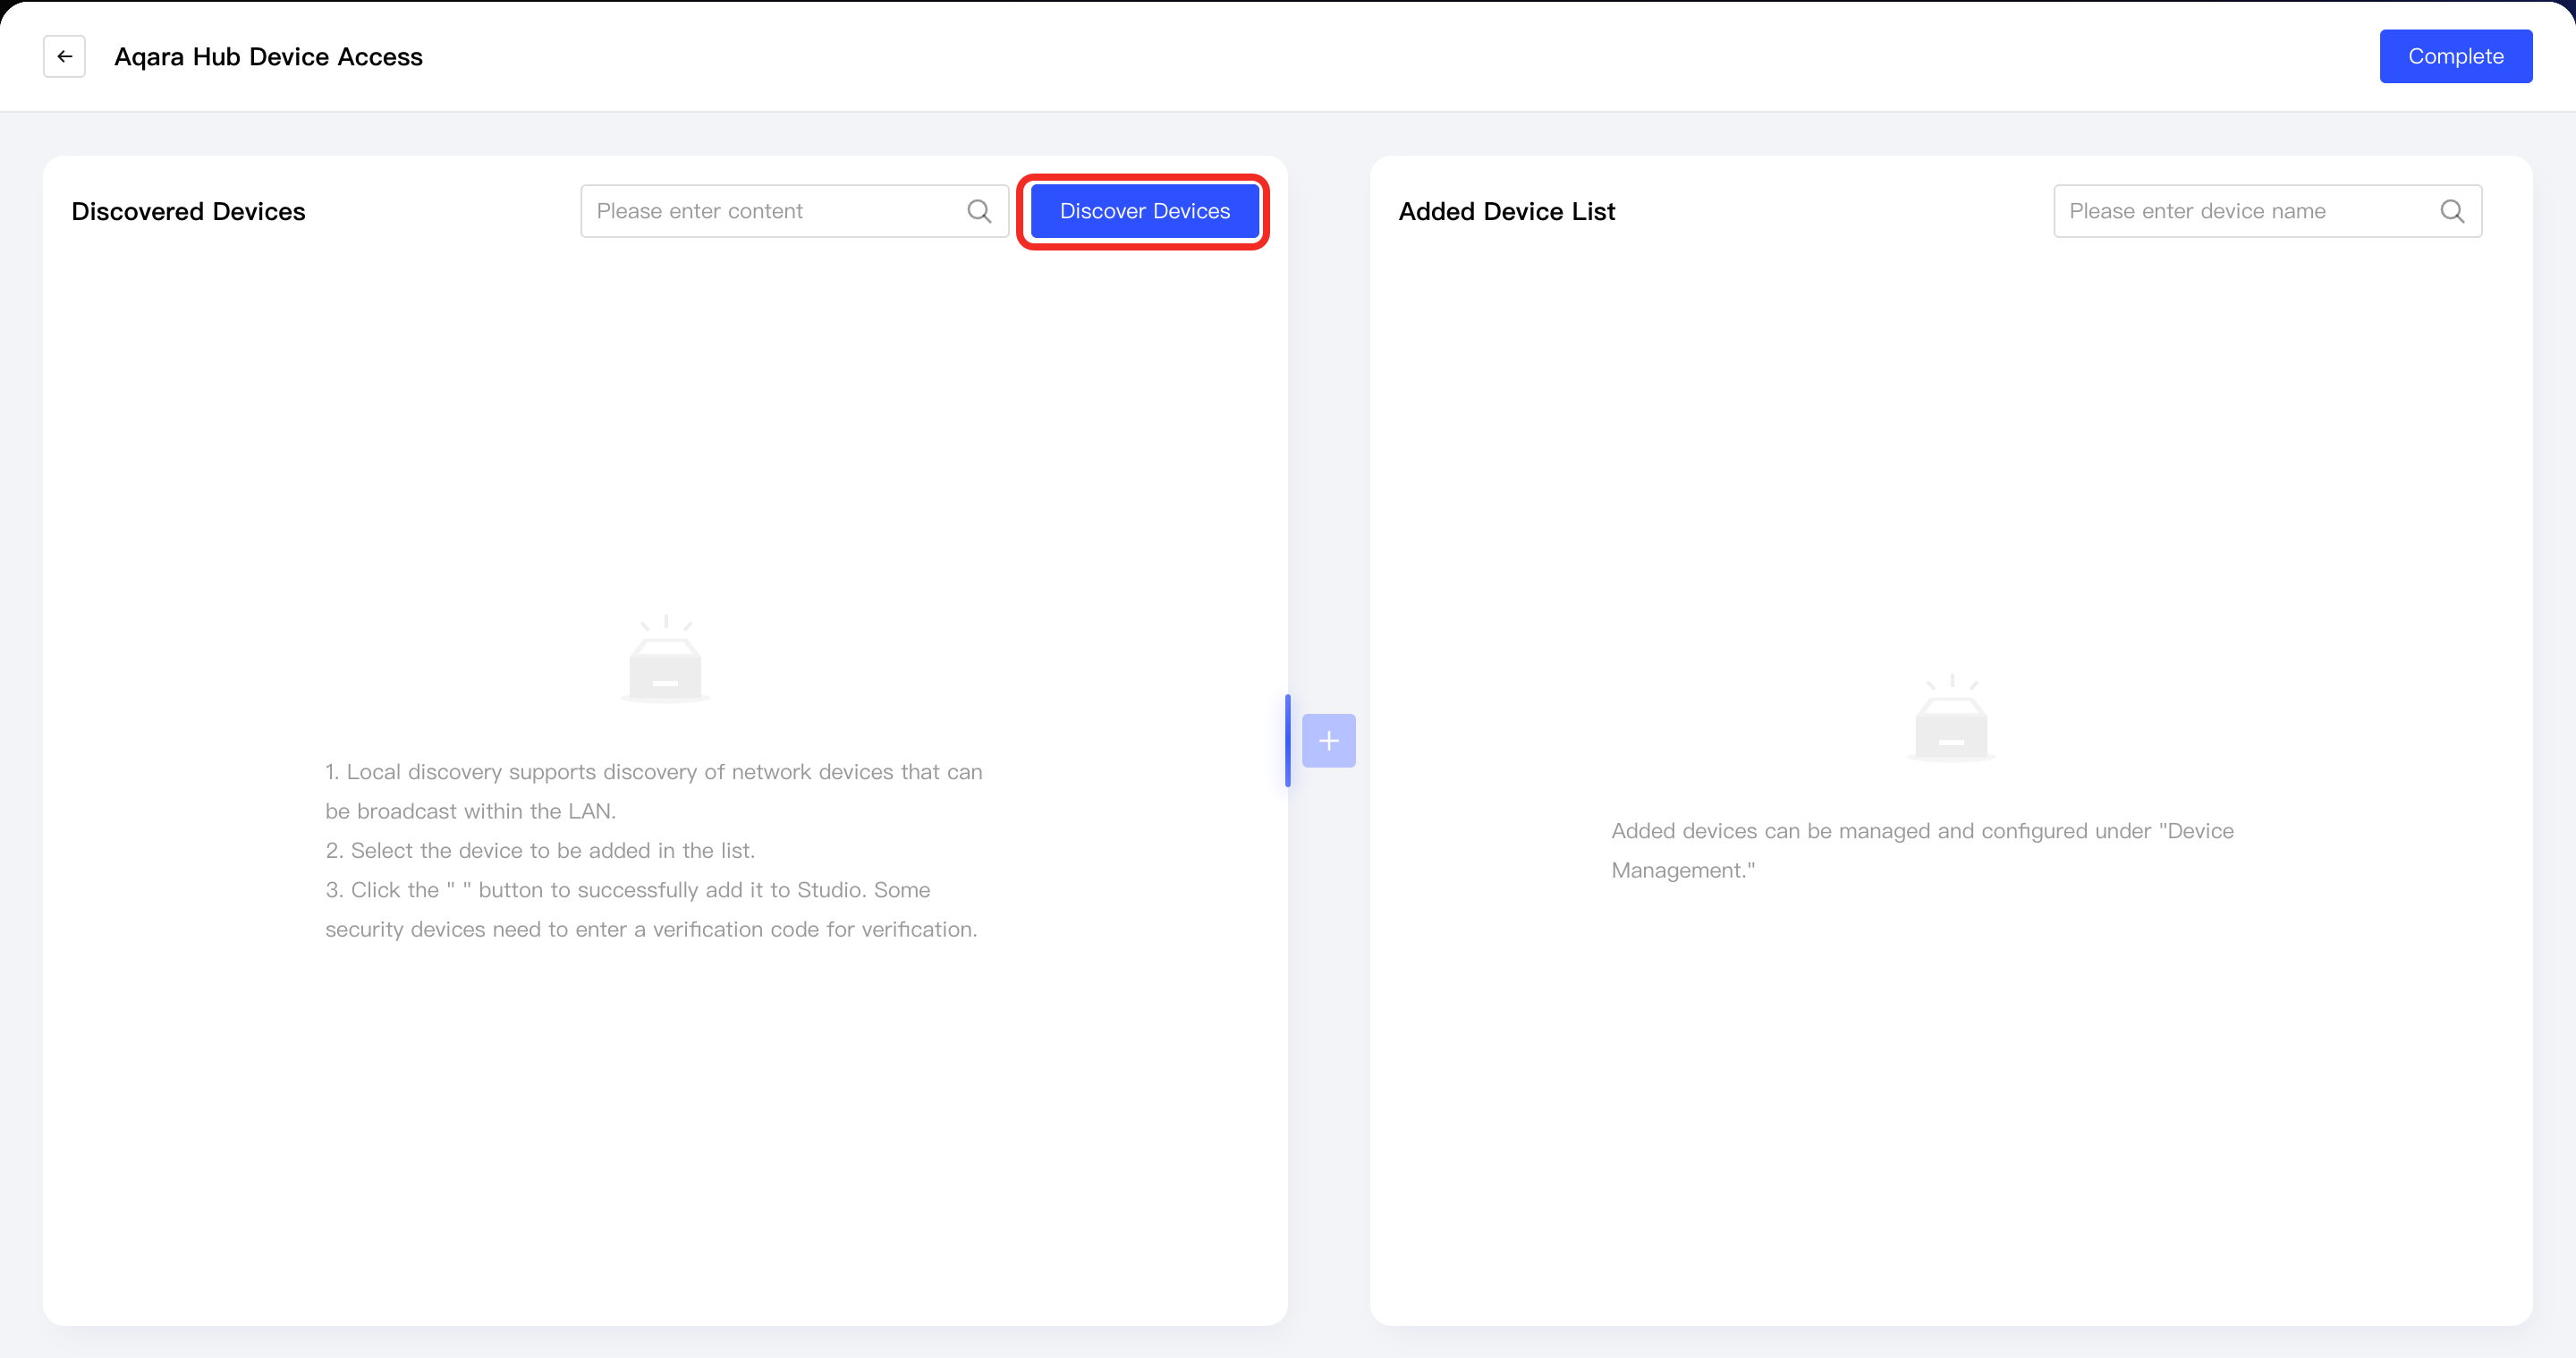Click the magnifier icon in Discovered Devices search
This screenshot has height=1358, width=2576.
(979, 211)
